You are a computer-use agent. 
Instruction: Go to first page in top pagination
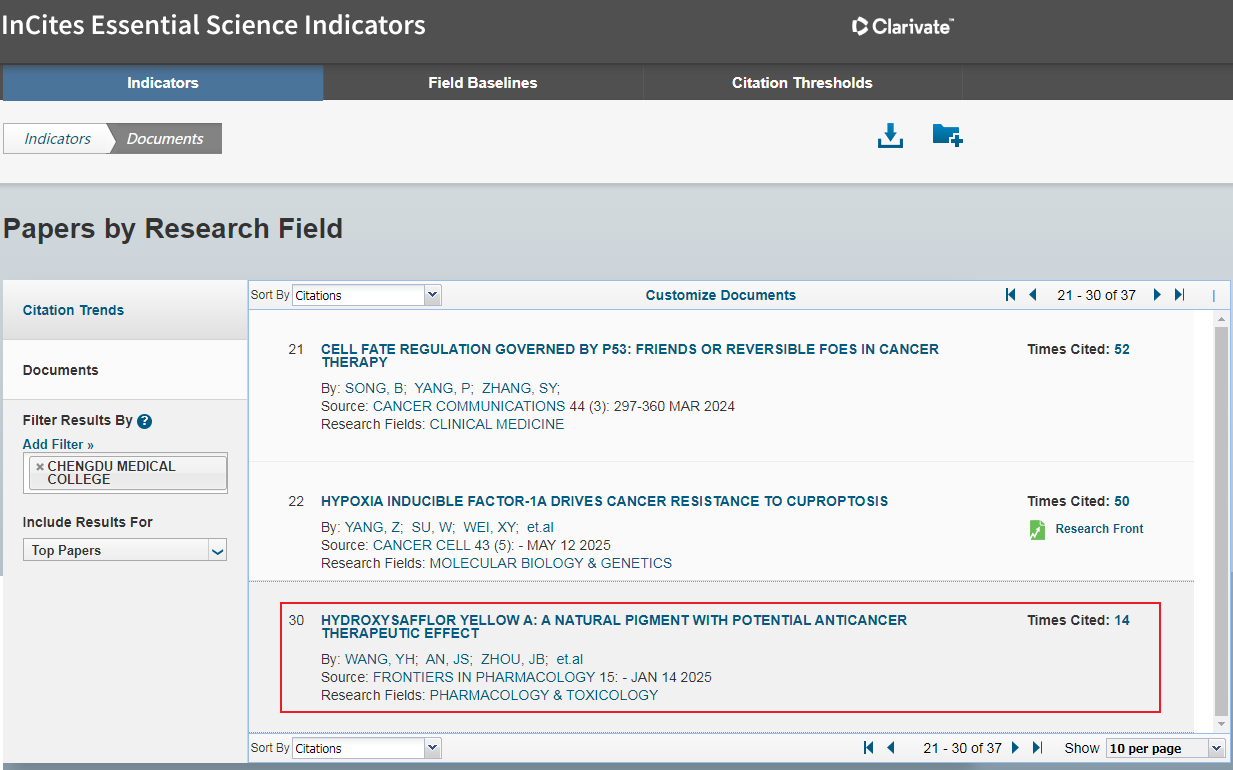(1010, 295)
